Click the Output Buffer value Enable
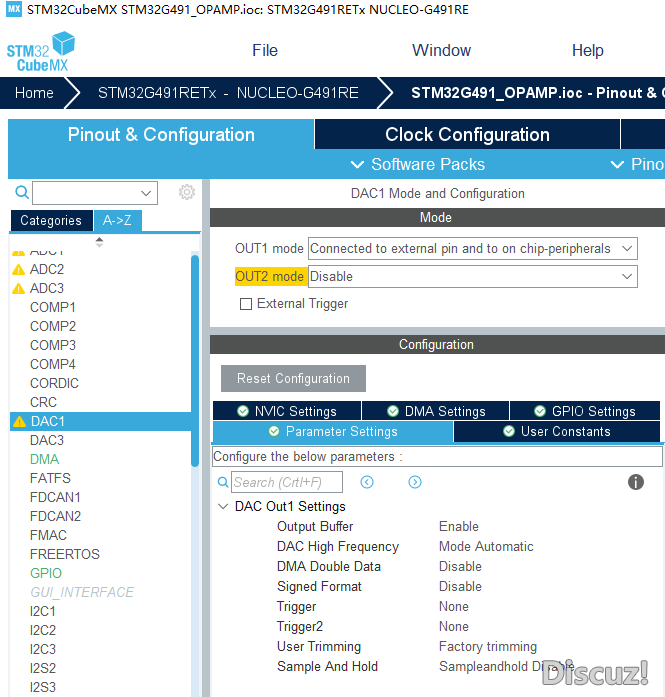Screen dimensions: 665x697 (459, 527)
